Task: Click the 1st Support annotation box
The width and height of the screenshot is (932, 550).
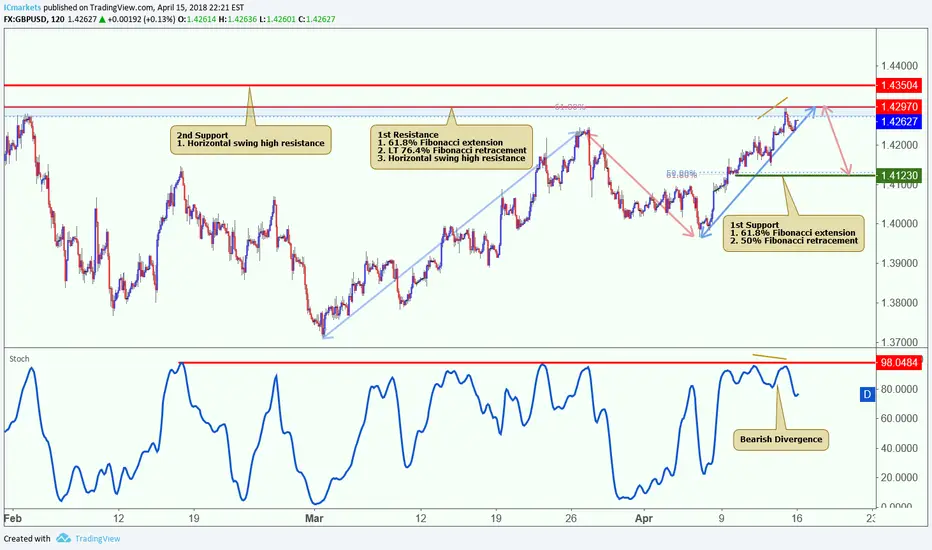Action: (x=794, y=233)
